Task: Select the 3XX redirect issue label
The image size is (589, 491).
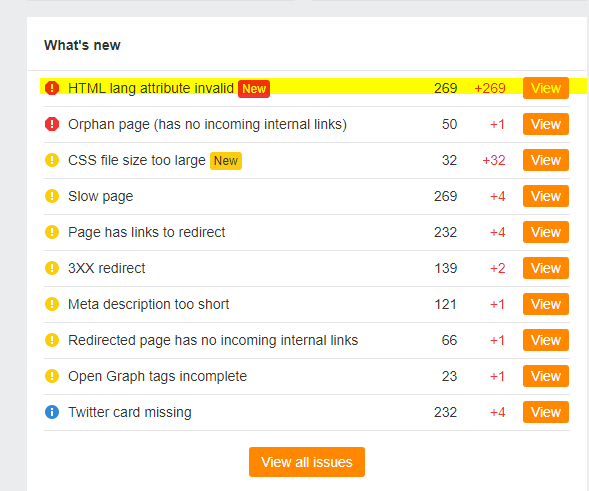Action: point(107,268)
